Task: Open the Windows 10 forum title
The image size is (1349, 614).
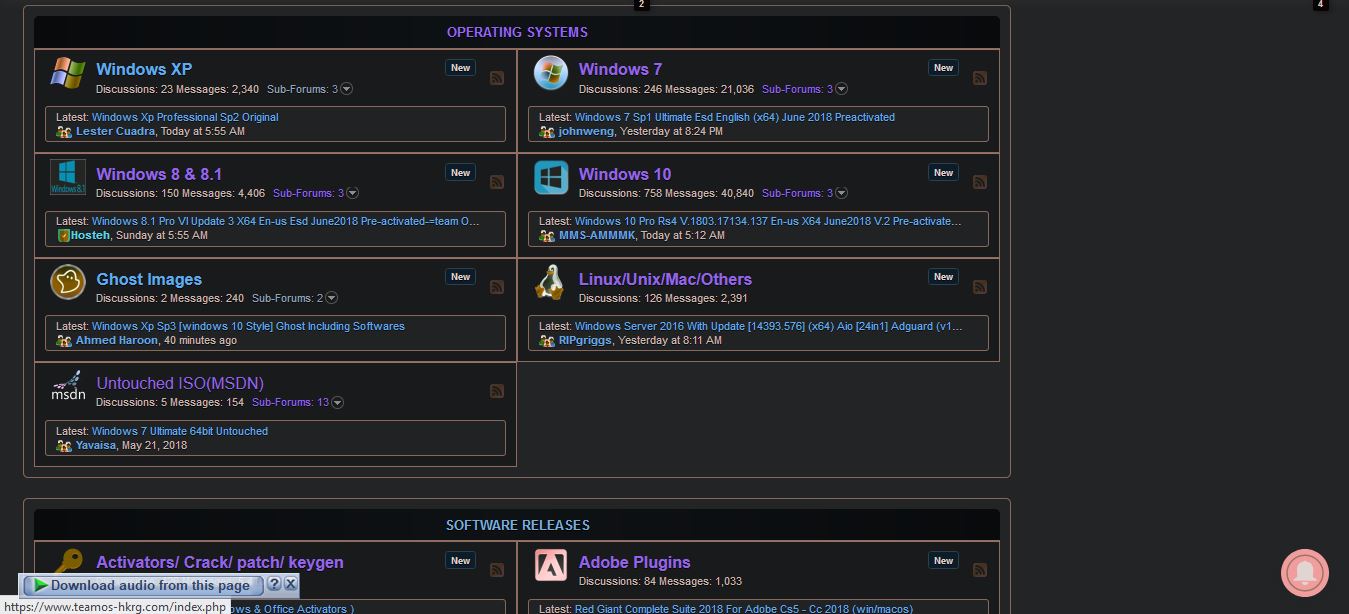Action: [x=625, y=174]
